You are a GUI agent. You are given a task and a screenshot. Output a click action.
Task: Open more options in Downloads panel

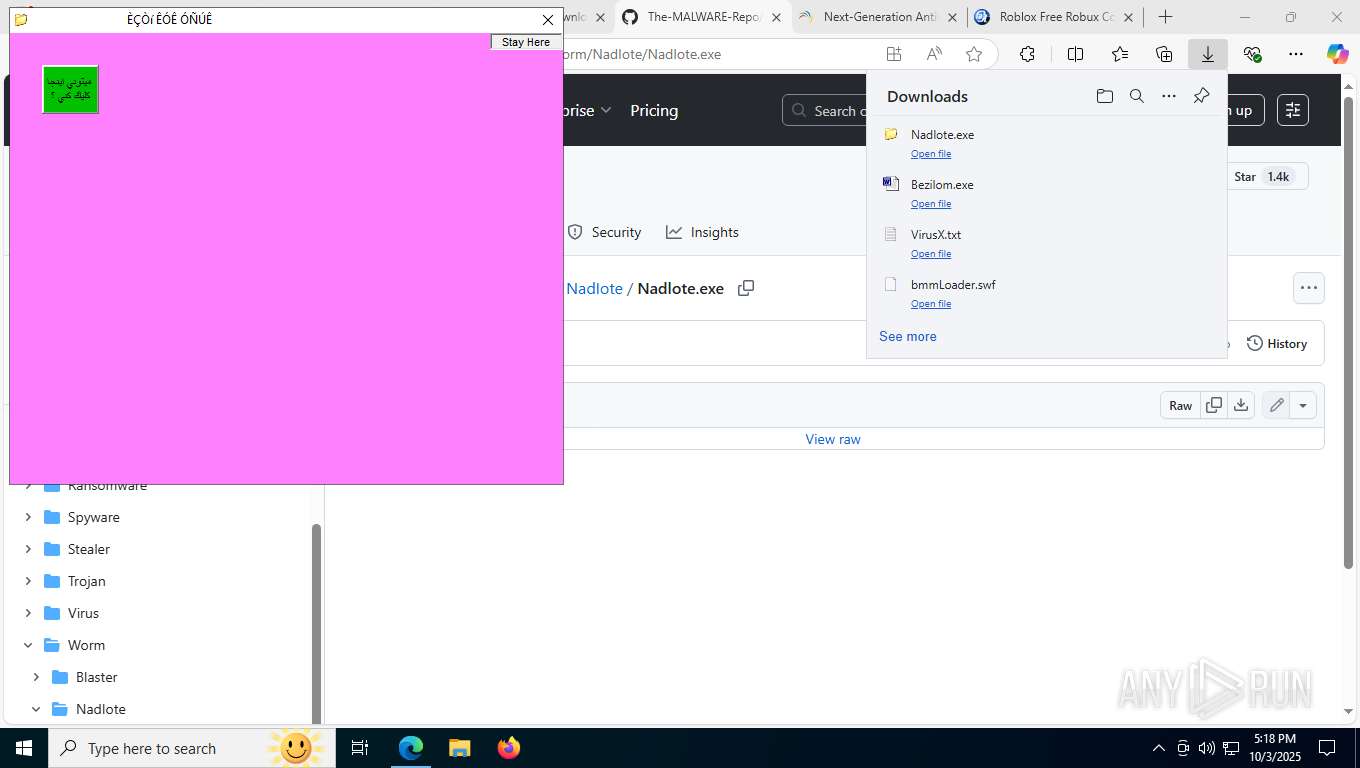pos(1168,96)
